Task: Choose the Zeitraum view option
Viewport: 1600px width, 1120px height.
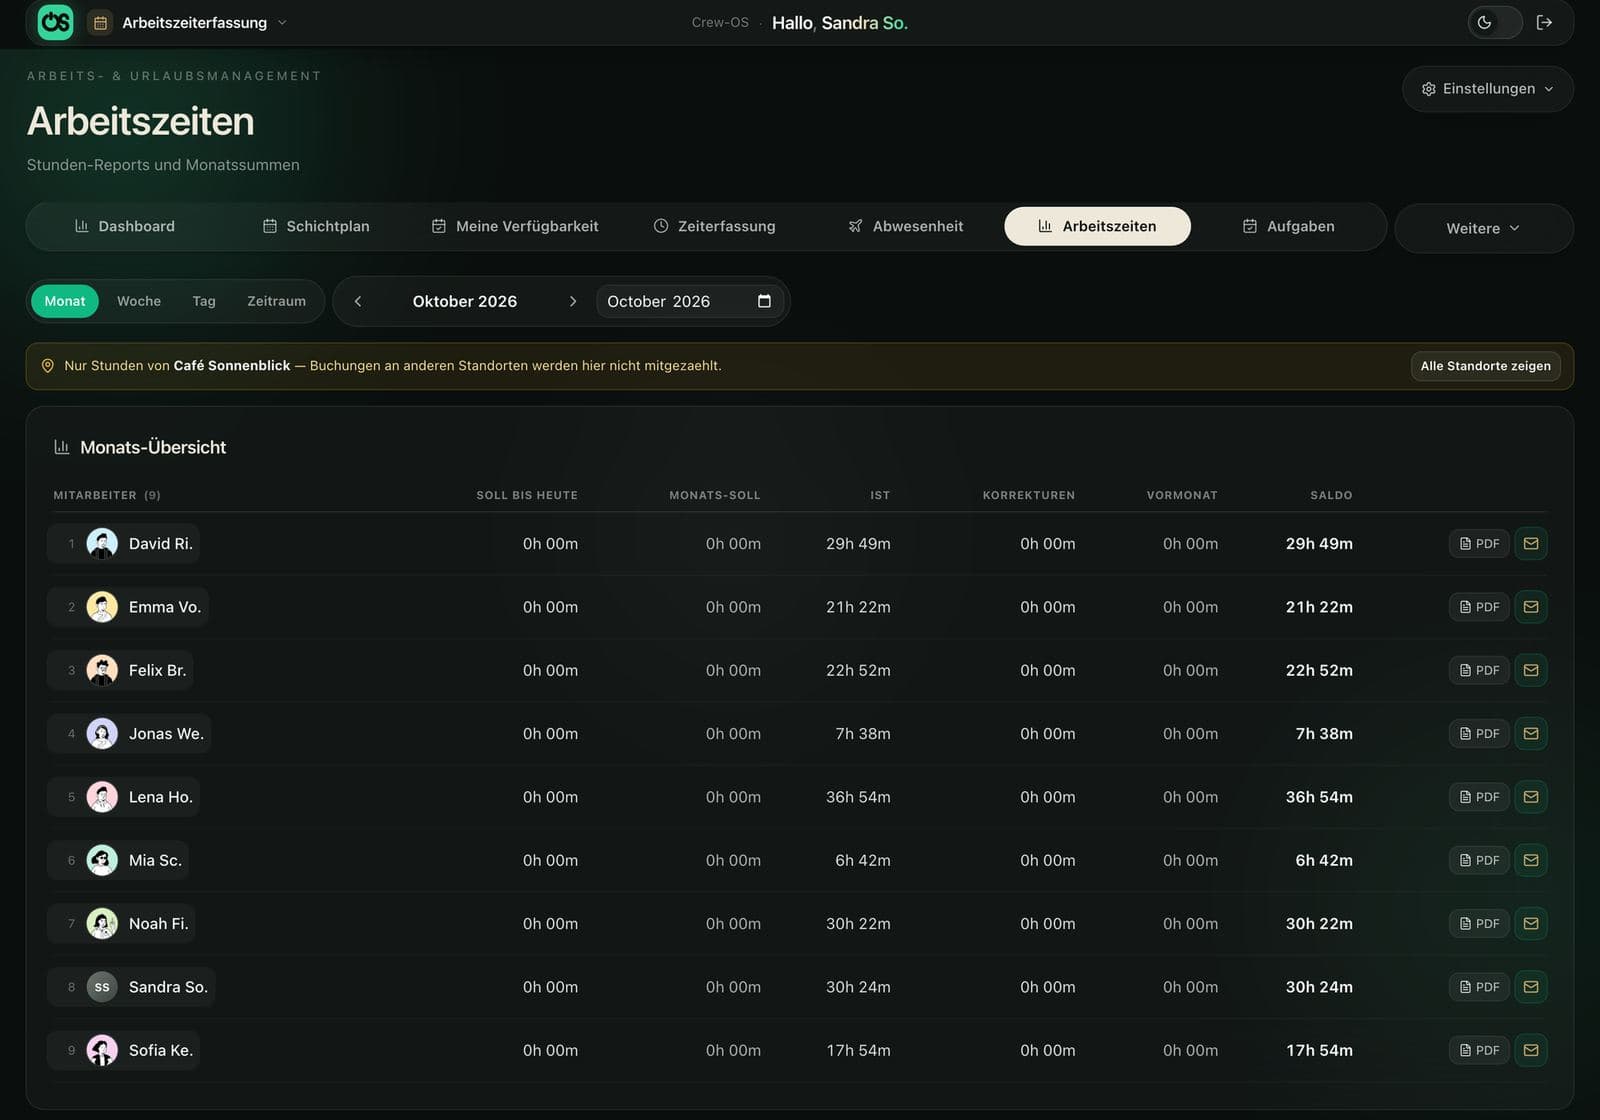Action: click(x=276, y=301)
